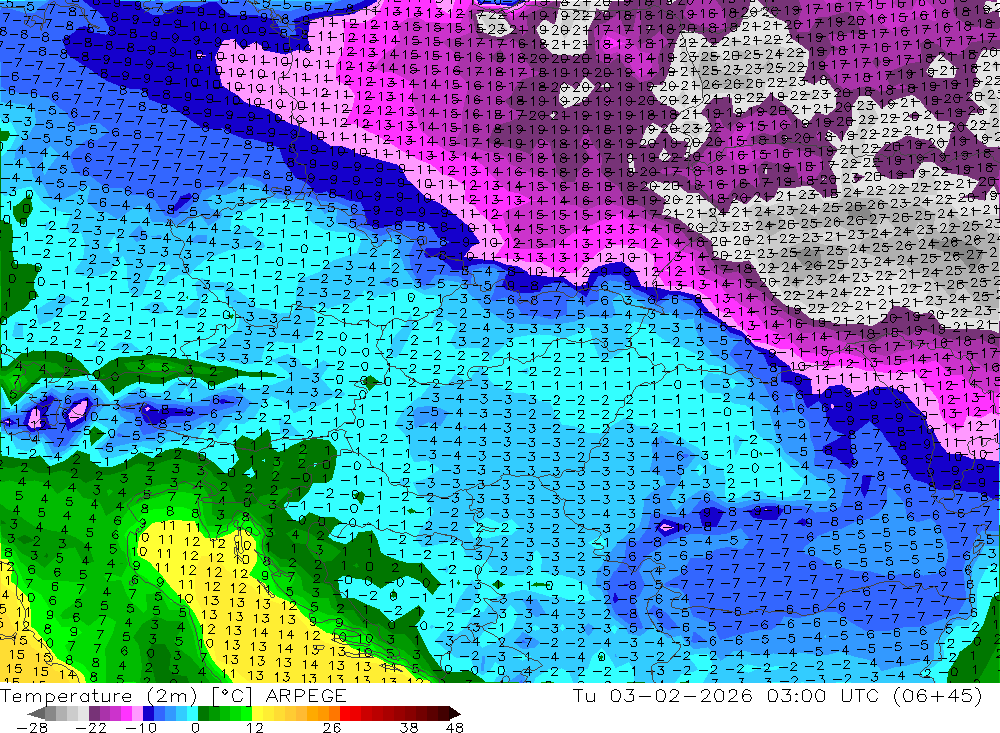
Task: Click the '-10' legend value
Action: coord(140,727)
